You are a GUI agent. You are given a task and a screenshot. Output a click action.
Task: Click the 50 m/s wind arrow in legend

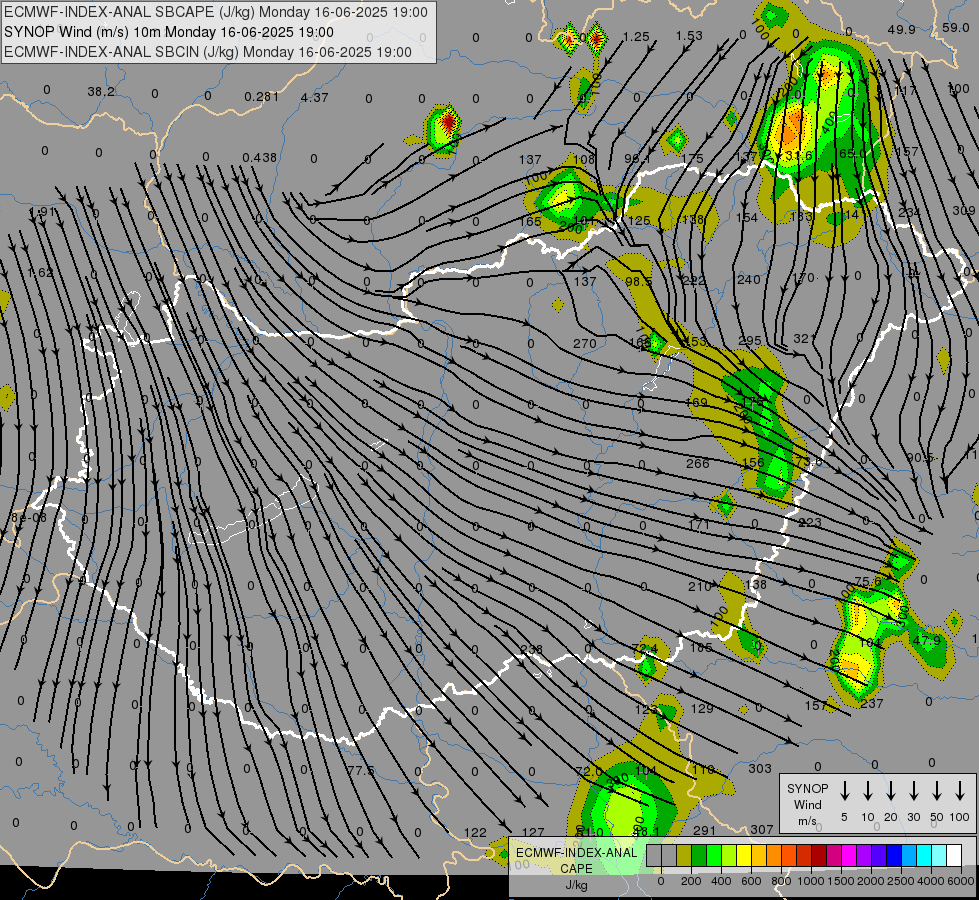(x=937, y=791)
